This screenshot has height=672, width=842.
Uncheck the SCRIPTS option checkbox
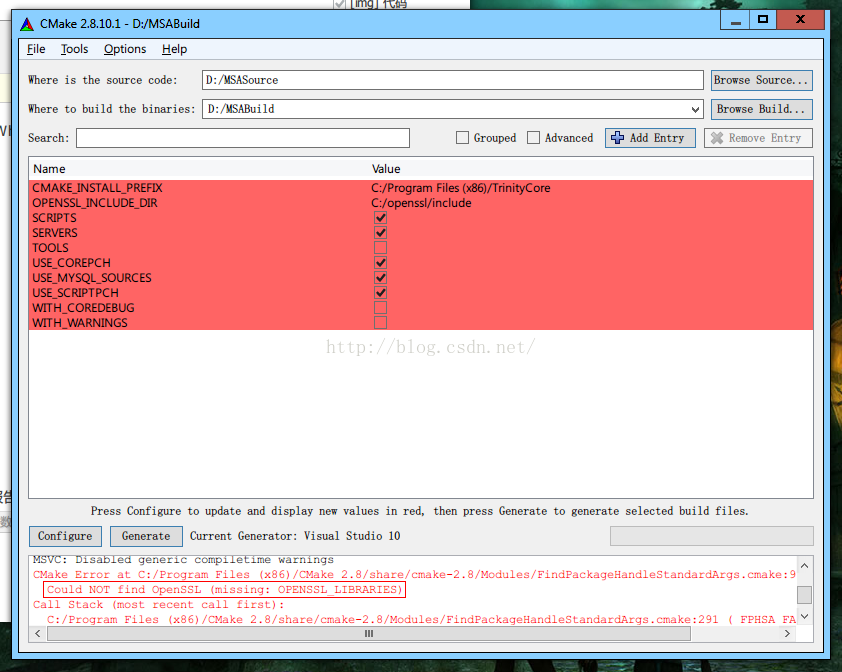tap(380, 218)
